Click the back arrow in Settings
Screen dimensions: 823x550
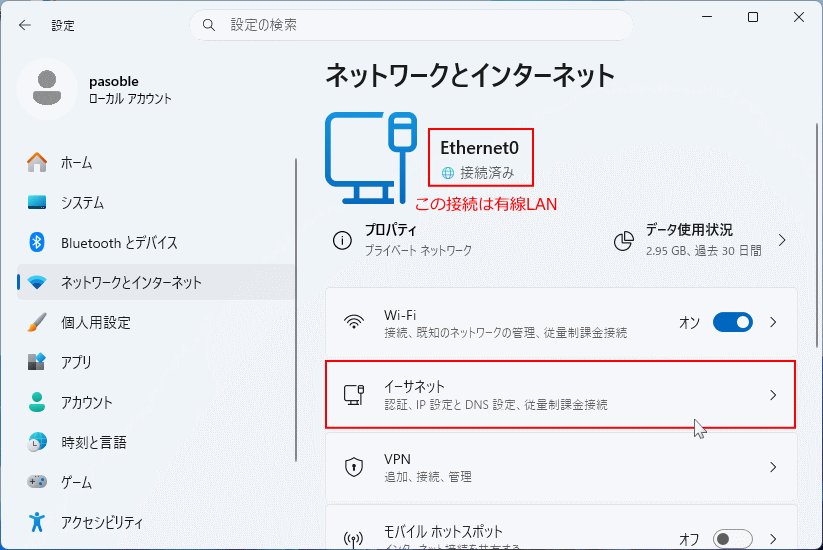[x=25, y=25]
